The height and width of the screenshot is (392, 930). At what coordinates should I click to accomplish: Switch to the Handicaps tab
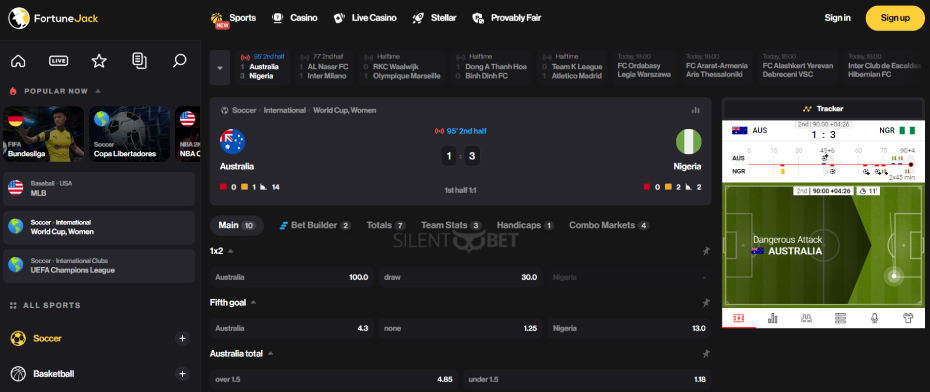525,225
